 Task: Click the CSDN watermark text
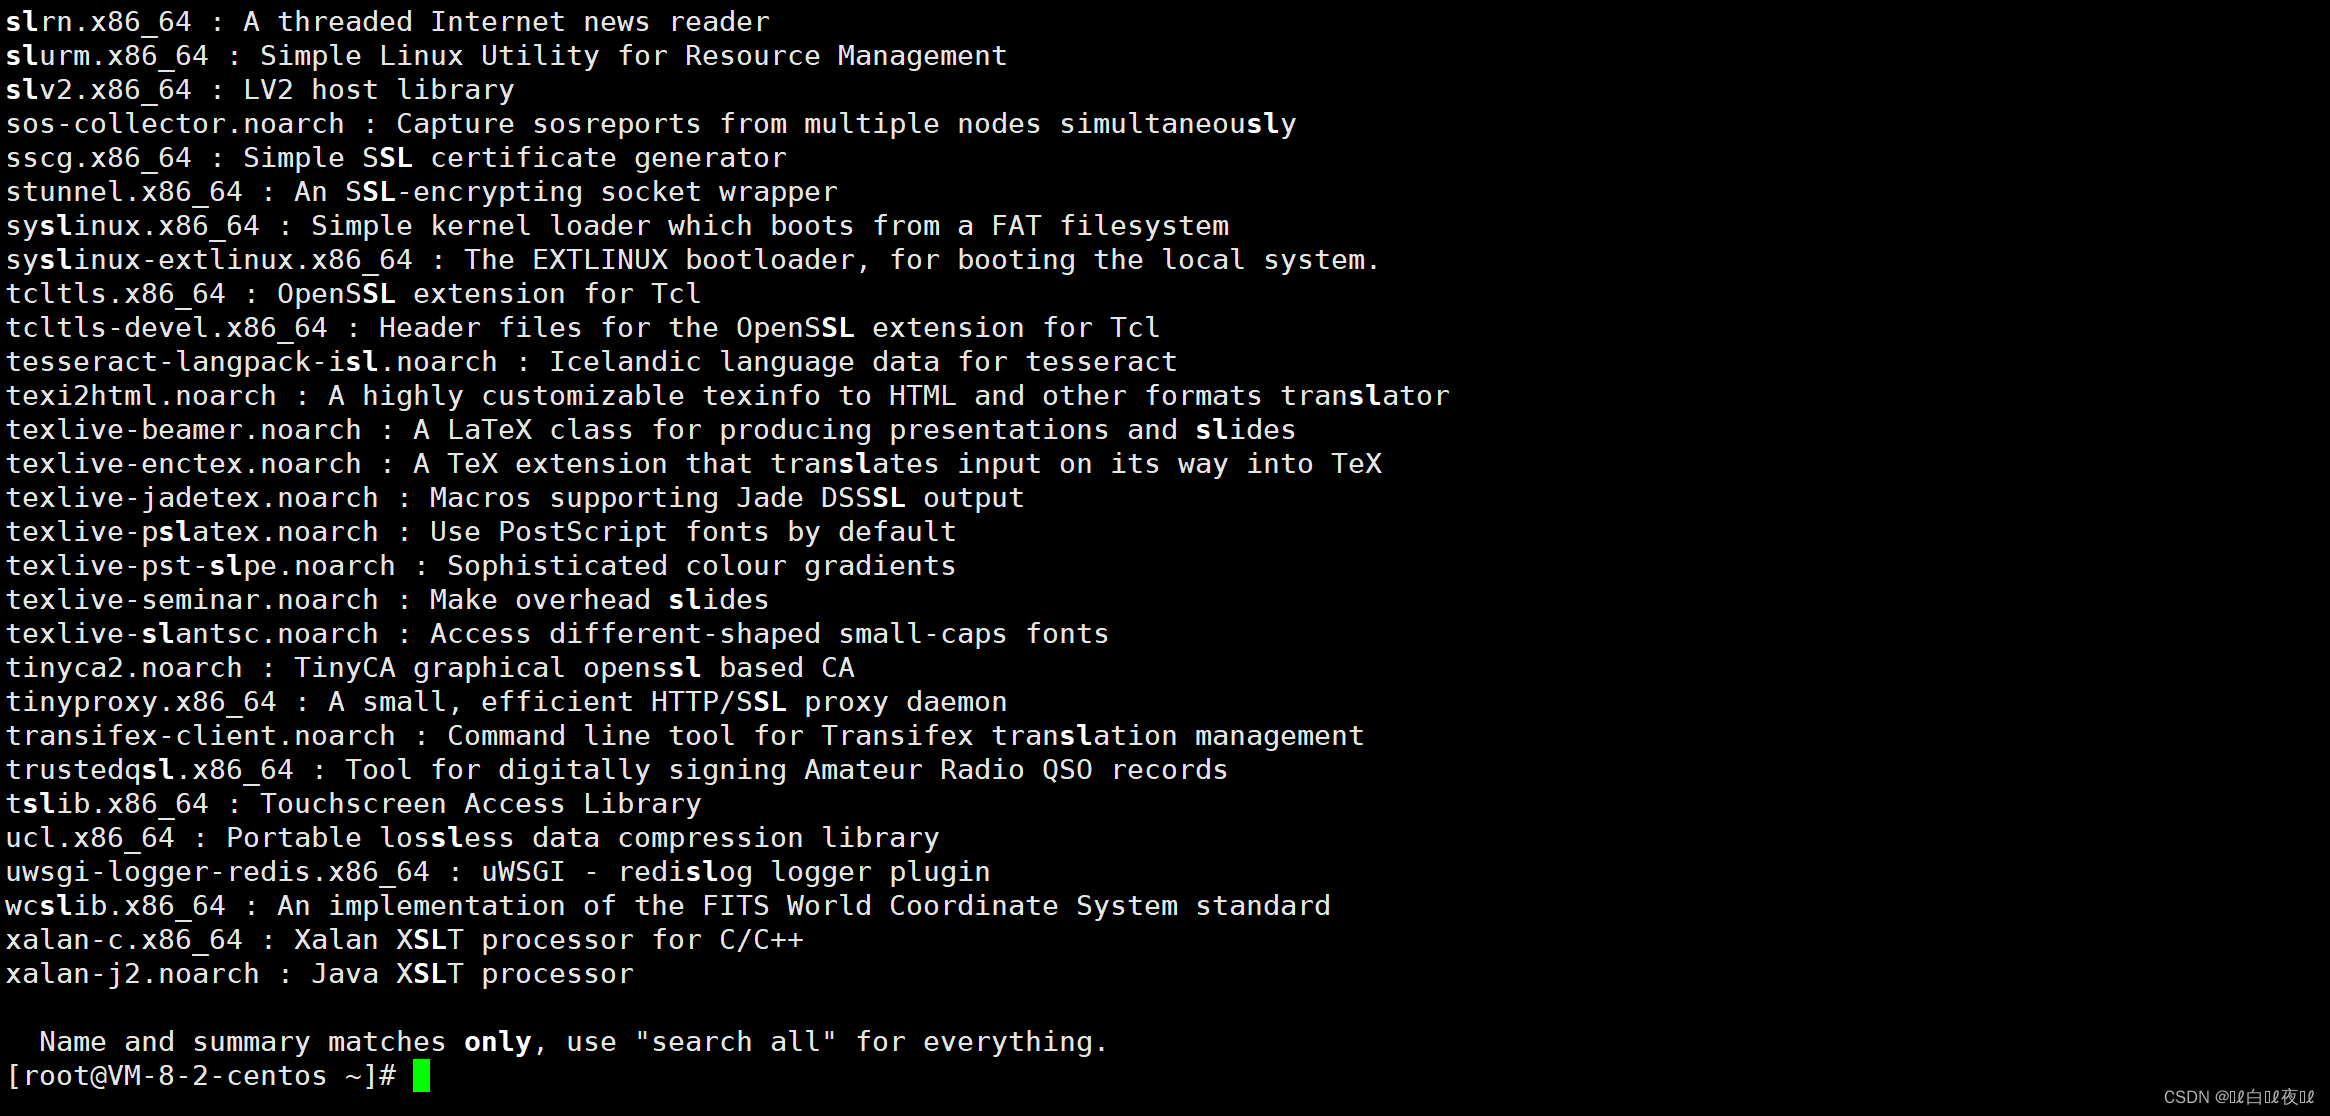point(2238,1097)
